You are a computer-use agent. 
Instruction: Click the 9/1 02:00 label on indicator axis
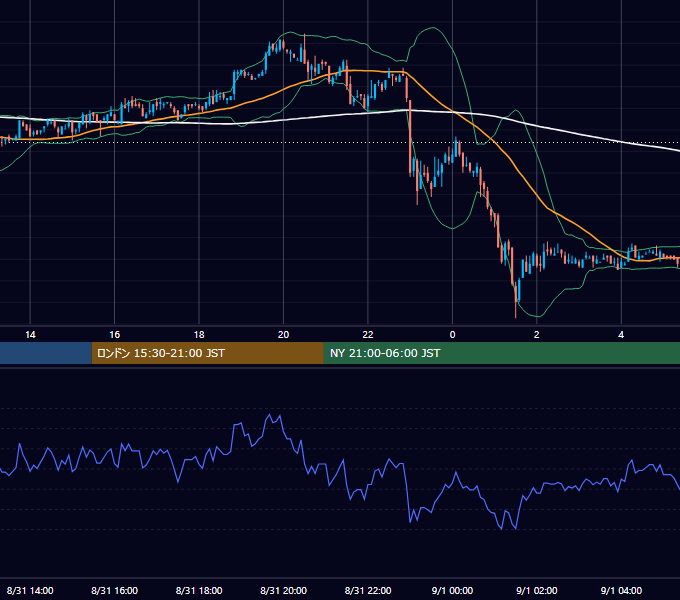pos(536,590)
